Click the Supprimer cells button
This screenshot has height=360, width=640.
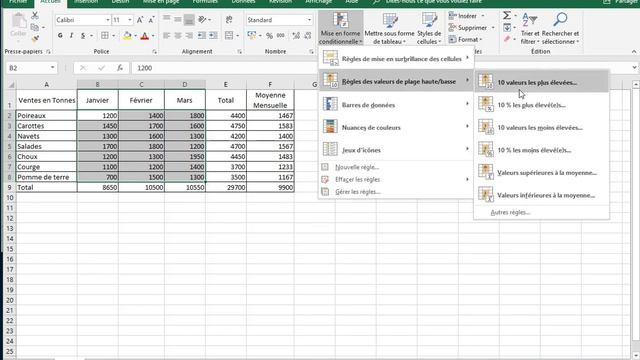coord(471,28)
